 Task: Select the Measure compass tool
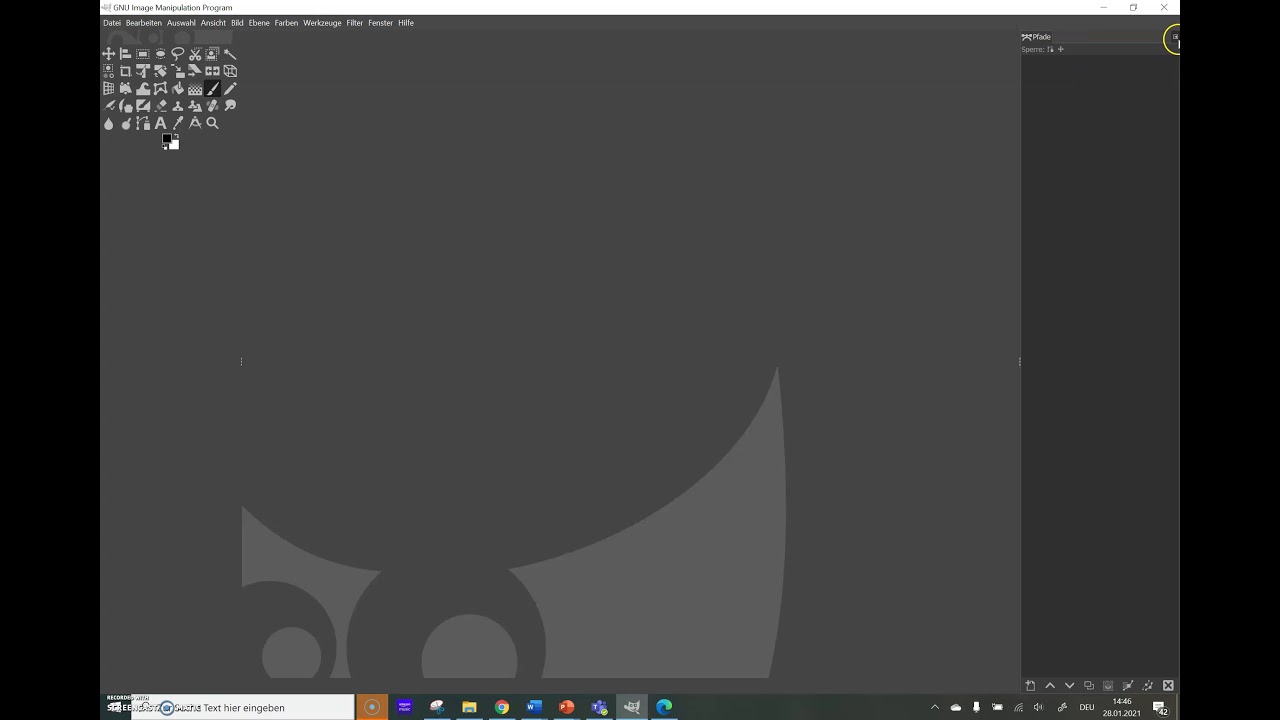(x=195, y=123)
